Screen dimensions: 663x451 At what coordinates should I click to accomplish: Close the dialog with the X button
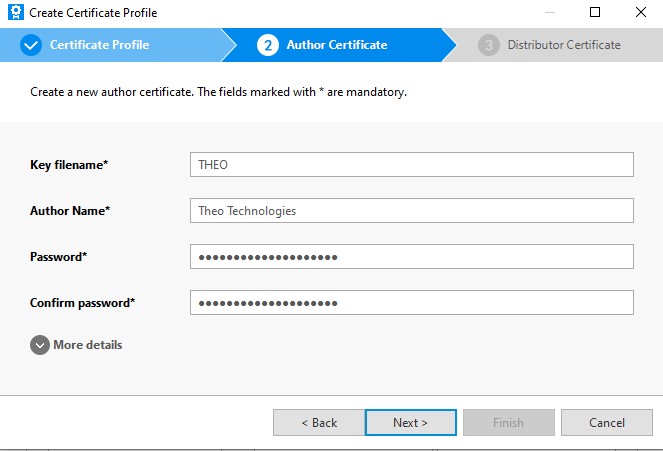tap(640, 13)
